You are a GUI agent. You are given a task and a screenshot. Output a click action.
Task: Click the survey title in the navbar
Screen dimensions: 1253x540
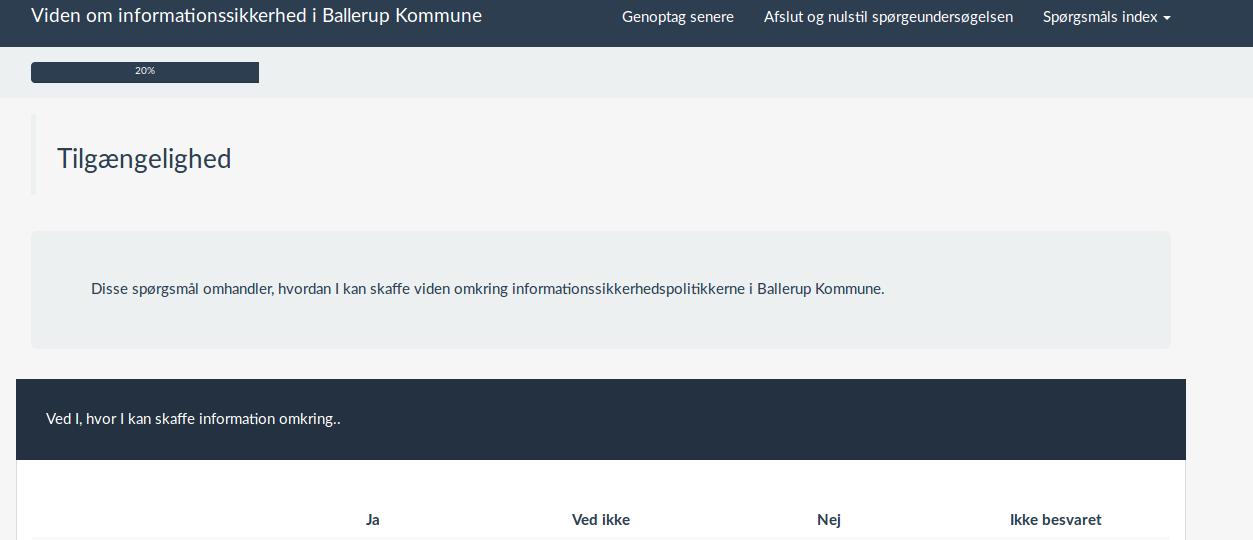pyautogui.click(x=256, y=16)
